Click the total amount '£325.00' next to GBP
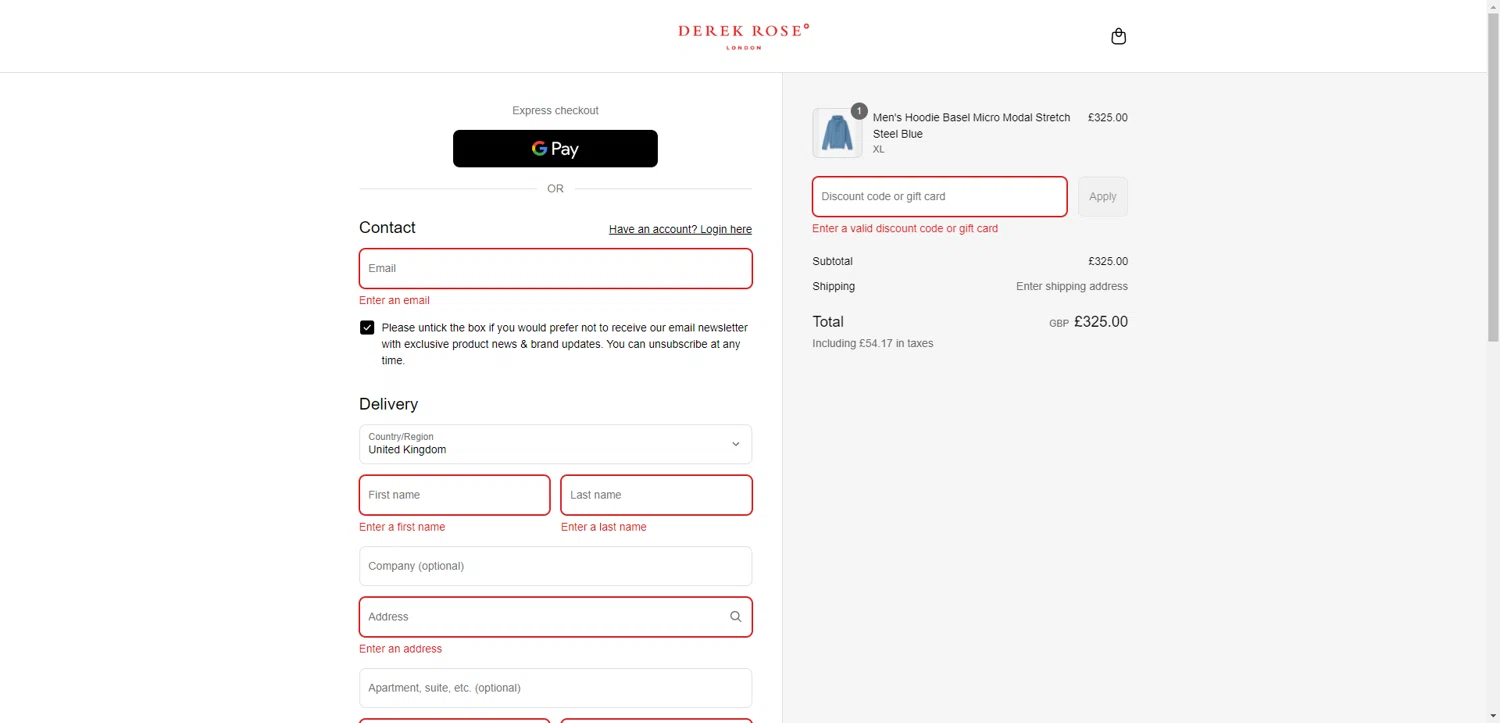Image resolution: width=1500 pixels, height=723 pixels. point(1101,322)
